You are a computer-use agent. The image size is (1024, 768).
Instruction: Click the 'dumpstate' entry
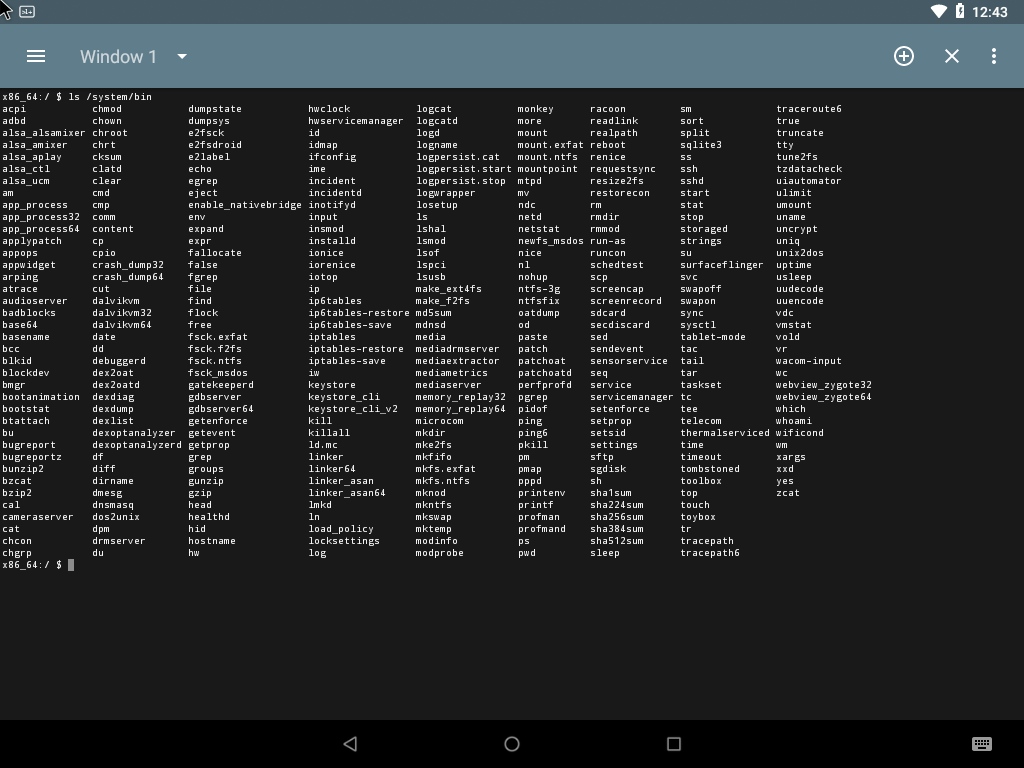(x=215, y=109)
